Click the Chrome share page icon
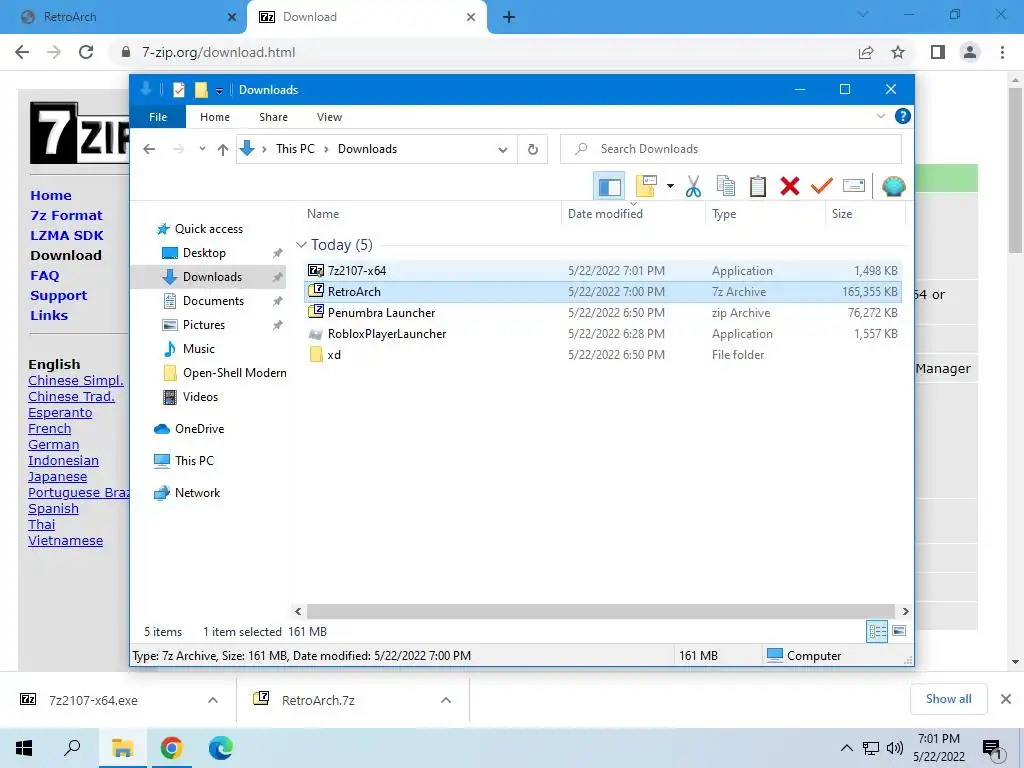 866,52
